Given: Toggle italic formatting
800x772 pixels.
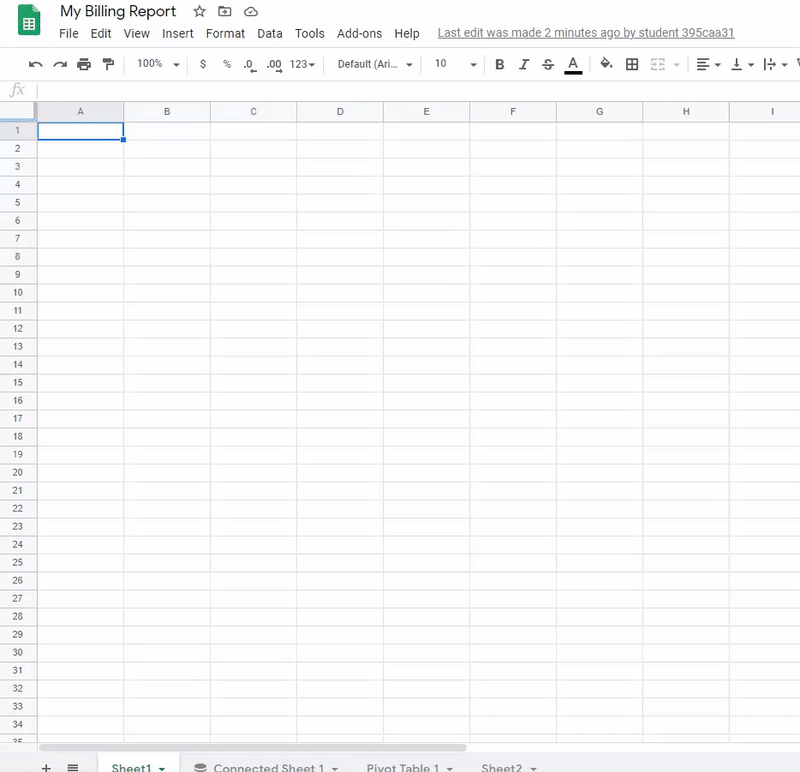Looking at the screenshot, I should (524, 64).
